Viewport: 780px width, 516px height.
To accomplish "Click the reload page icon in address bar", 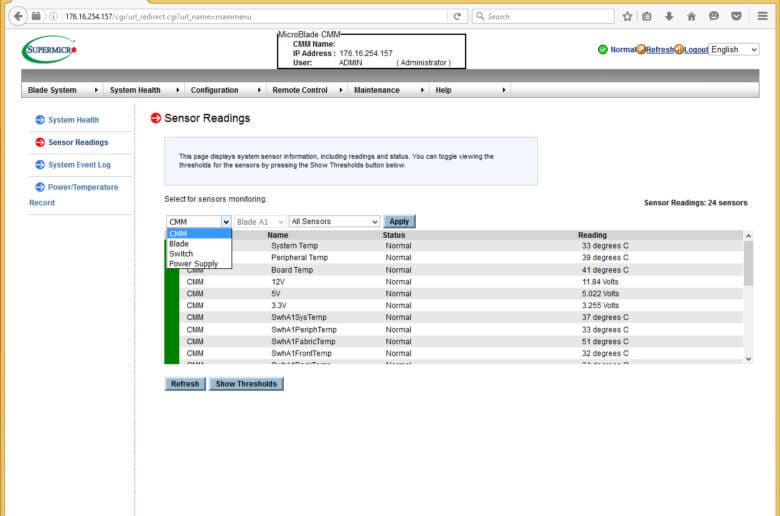I will coord(457,16).
